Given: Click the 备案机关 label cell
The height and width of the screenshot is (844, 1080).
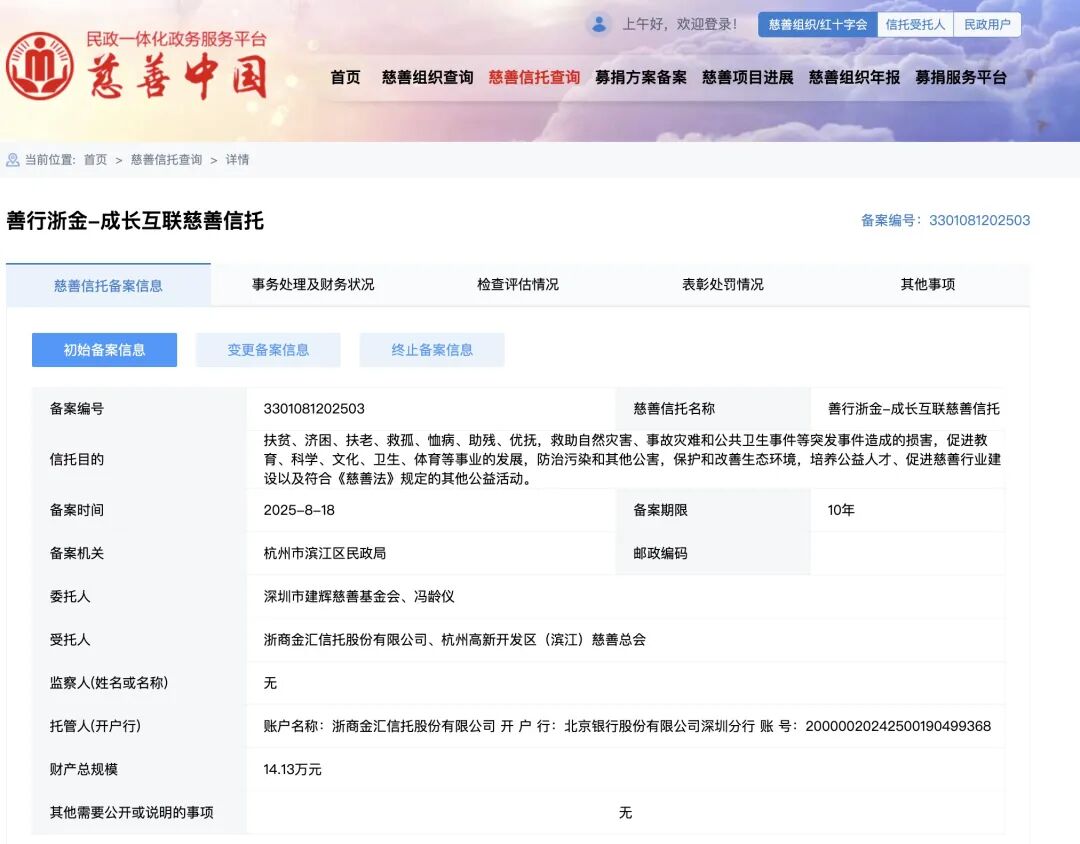Looking at the screenshot, I should click(x=138, y=553).
